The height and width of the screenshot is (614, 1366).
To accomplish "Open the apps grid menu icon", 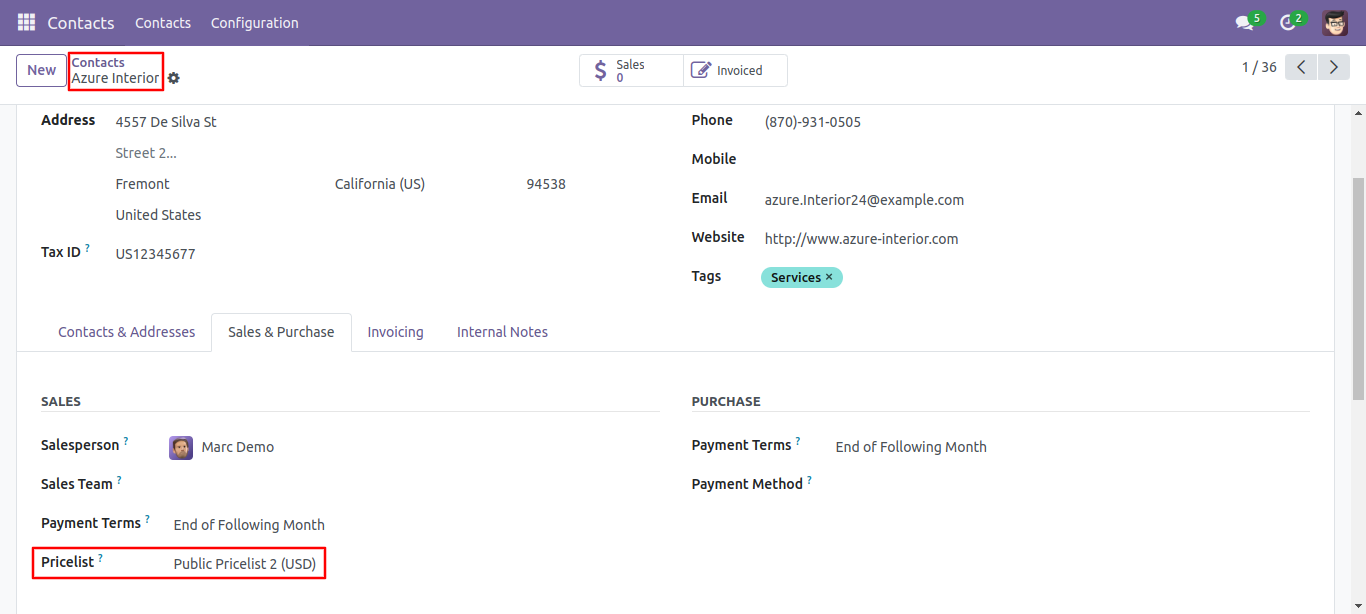I will coord(26,22).
